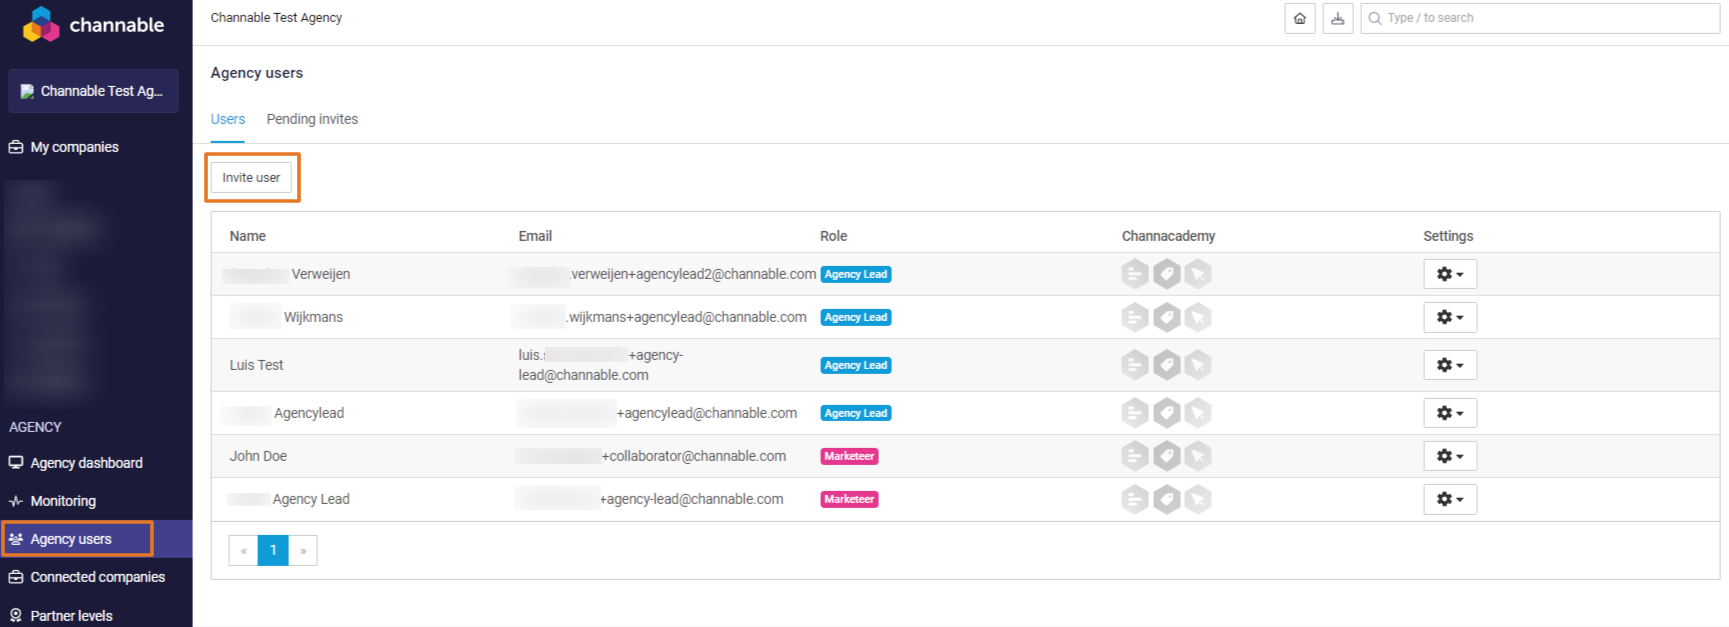Click Marketeer badge in John Doe row

click(849, 456)
